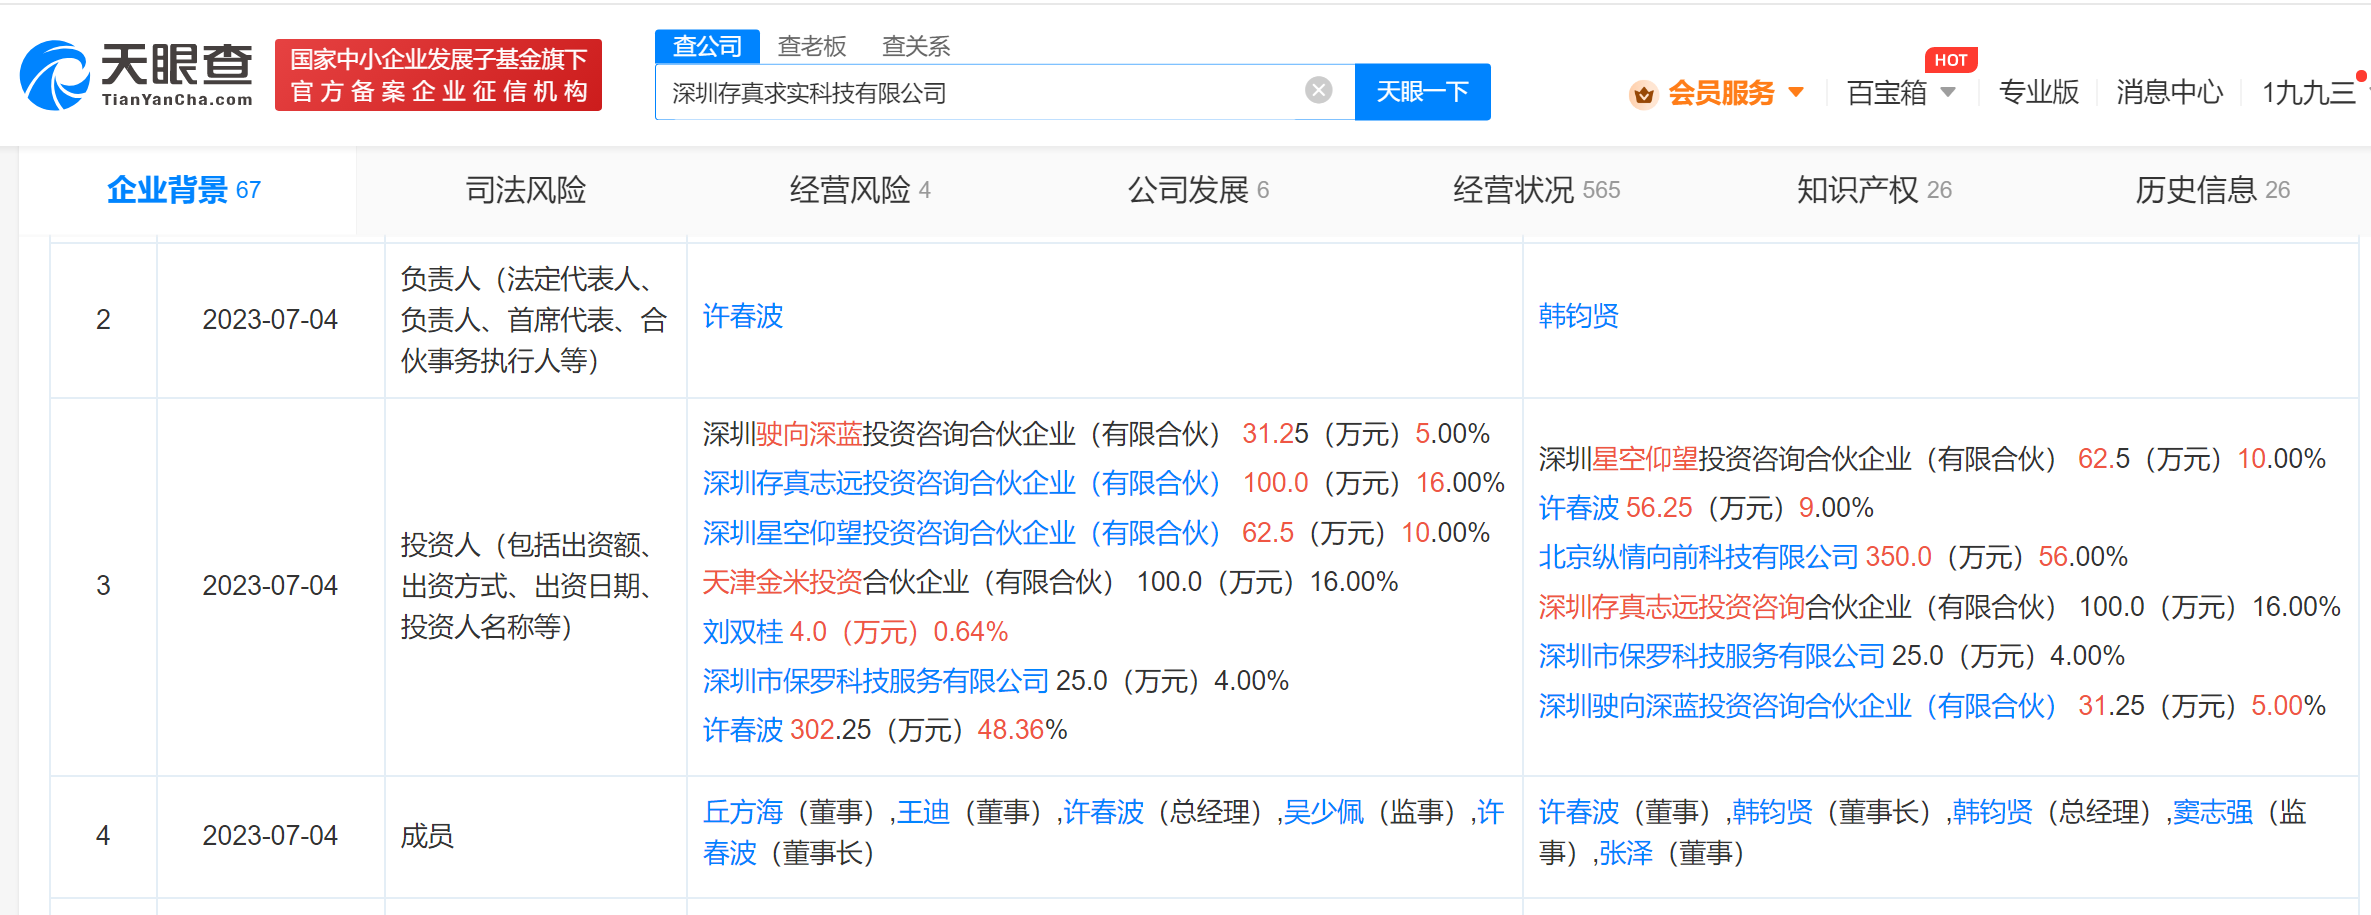This screenshot has height=915, width=2371.
Task: Click 深圳存真志远投资咨询 red link after change
Action: [x=1671, y=606]
